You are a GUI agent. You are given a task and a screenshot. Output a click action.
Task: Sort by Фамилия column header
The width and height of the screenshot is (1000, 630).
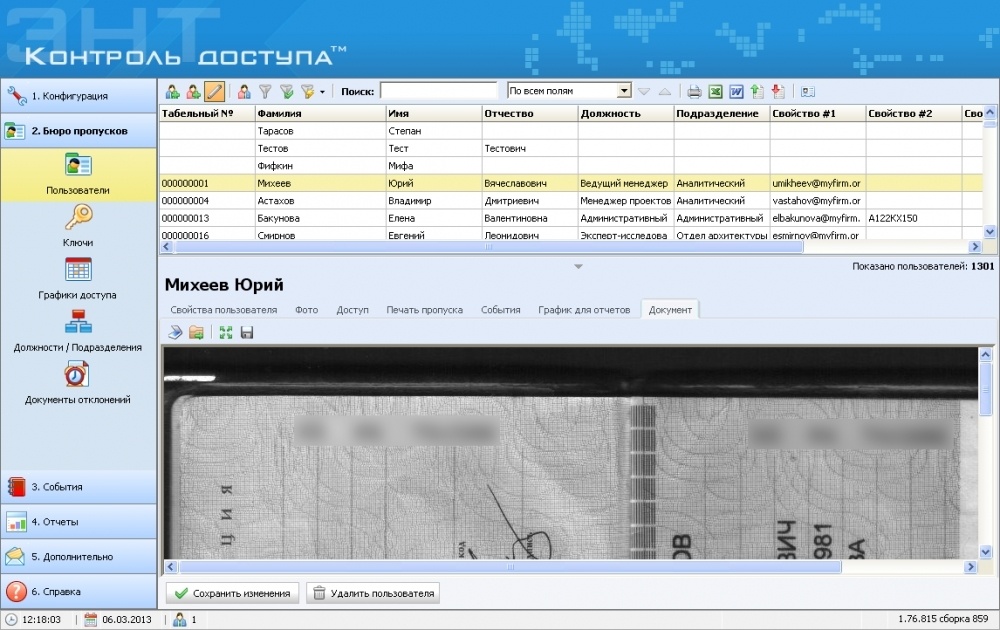pos(320,114)
